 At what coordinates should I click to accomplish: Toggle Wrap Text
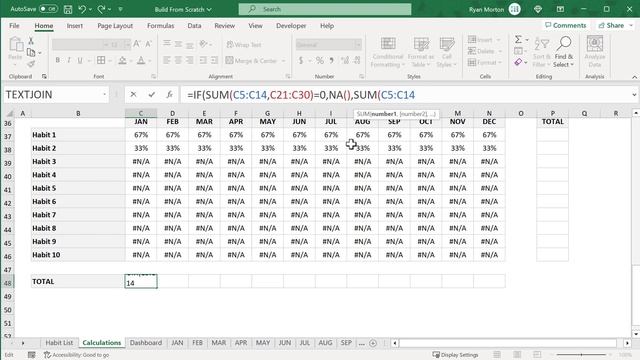tap(244, 44)
